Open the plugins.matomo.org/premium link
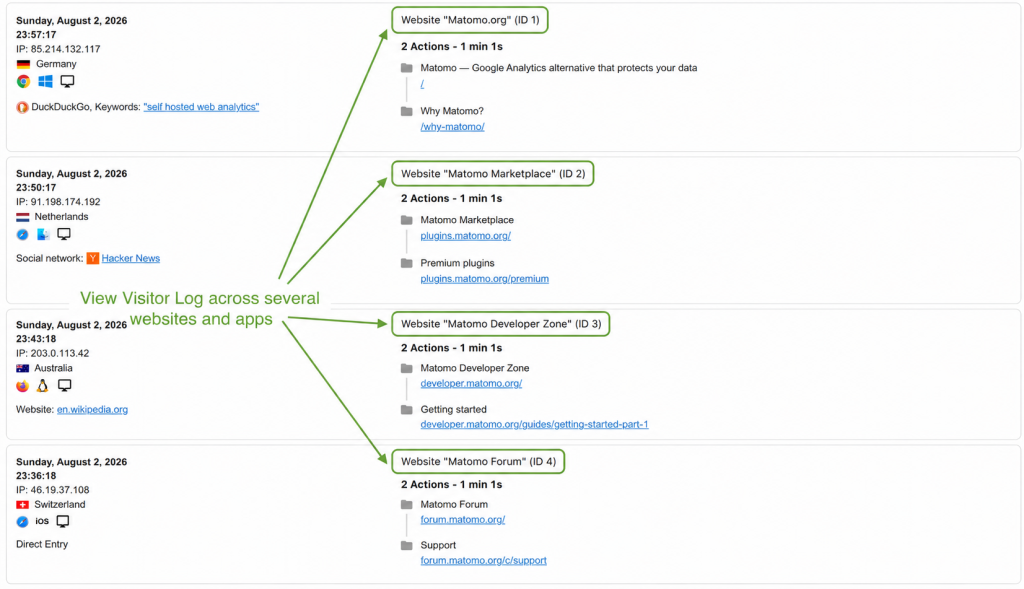1024x589 pixels. [485, 279]
